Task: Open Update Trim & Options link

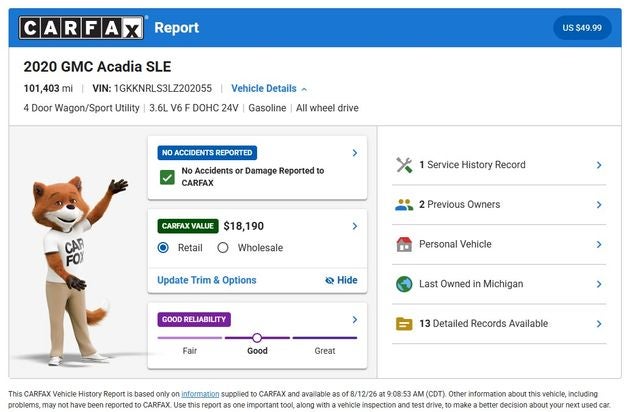Action: (207, 280)
